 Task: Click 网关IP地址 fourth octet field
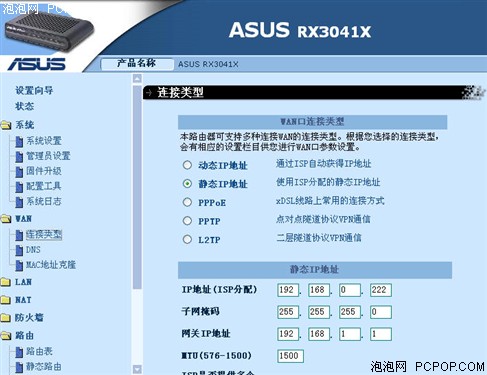(381, 334)
